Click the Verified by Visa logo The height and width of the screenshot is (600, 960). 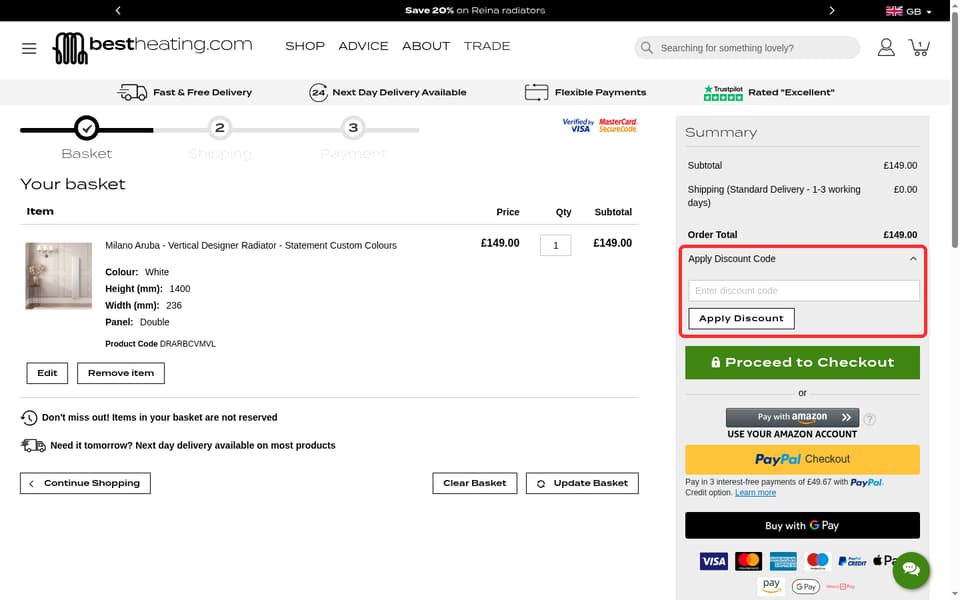[x=578, y=126]
